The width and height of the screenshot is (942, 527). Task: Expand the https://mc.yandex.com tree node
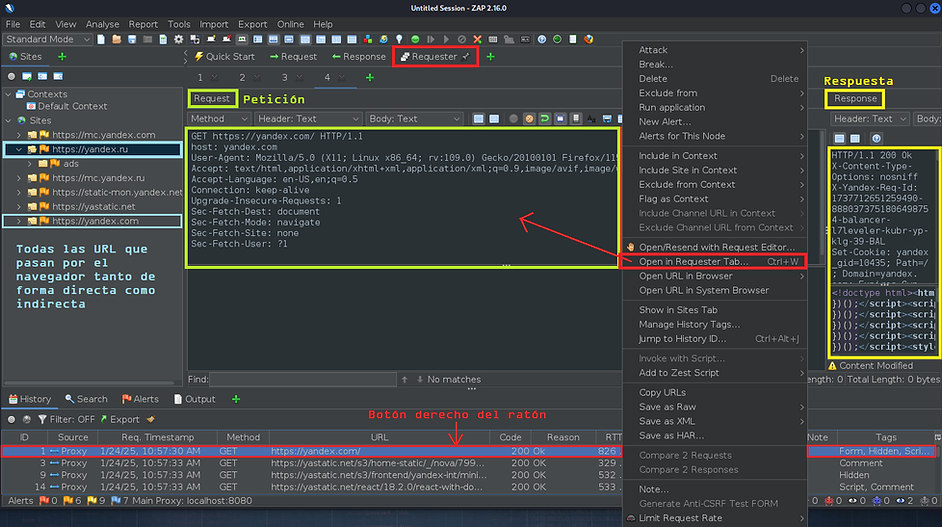pos(19,135)
